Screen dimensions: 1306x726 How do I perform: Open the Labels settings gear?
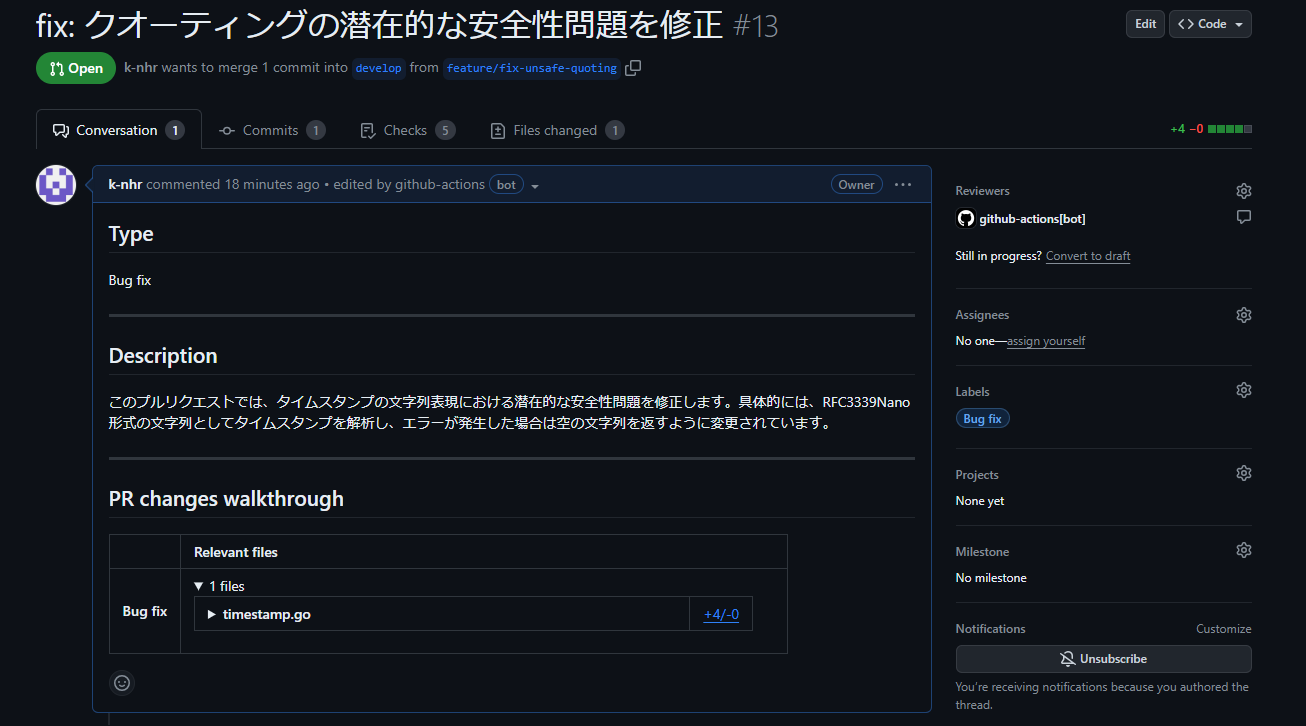coord(1244,390)
